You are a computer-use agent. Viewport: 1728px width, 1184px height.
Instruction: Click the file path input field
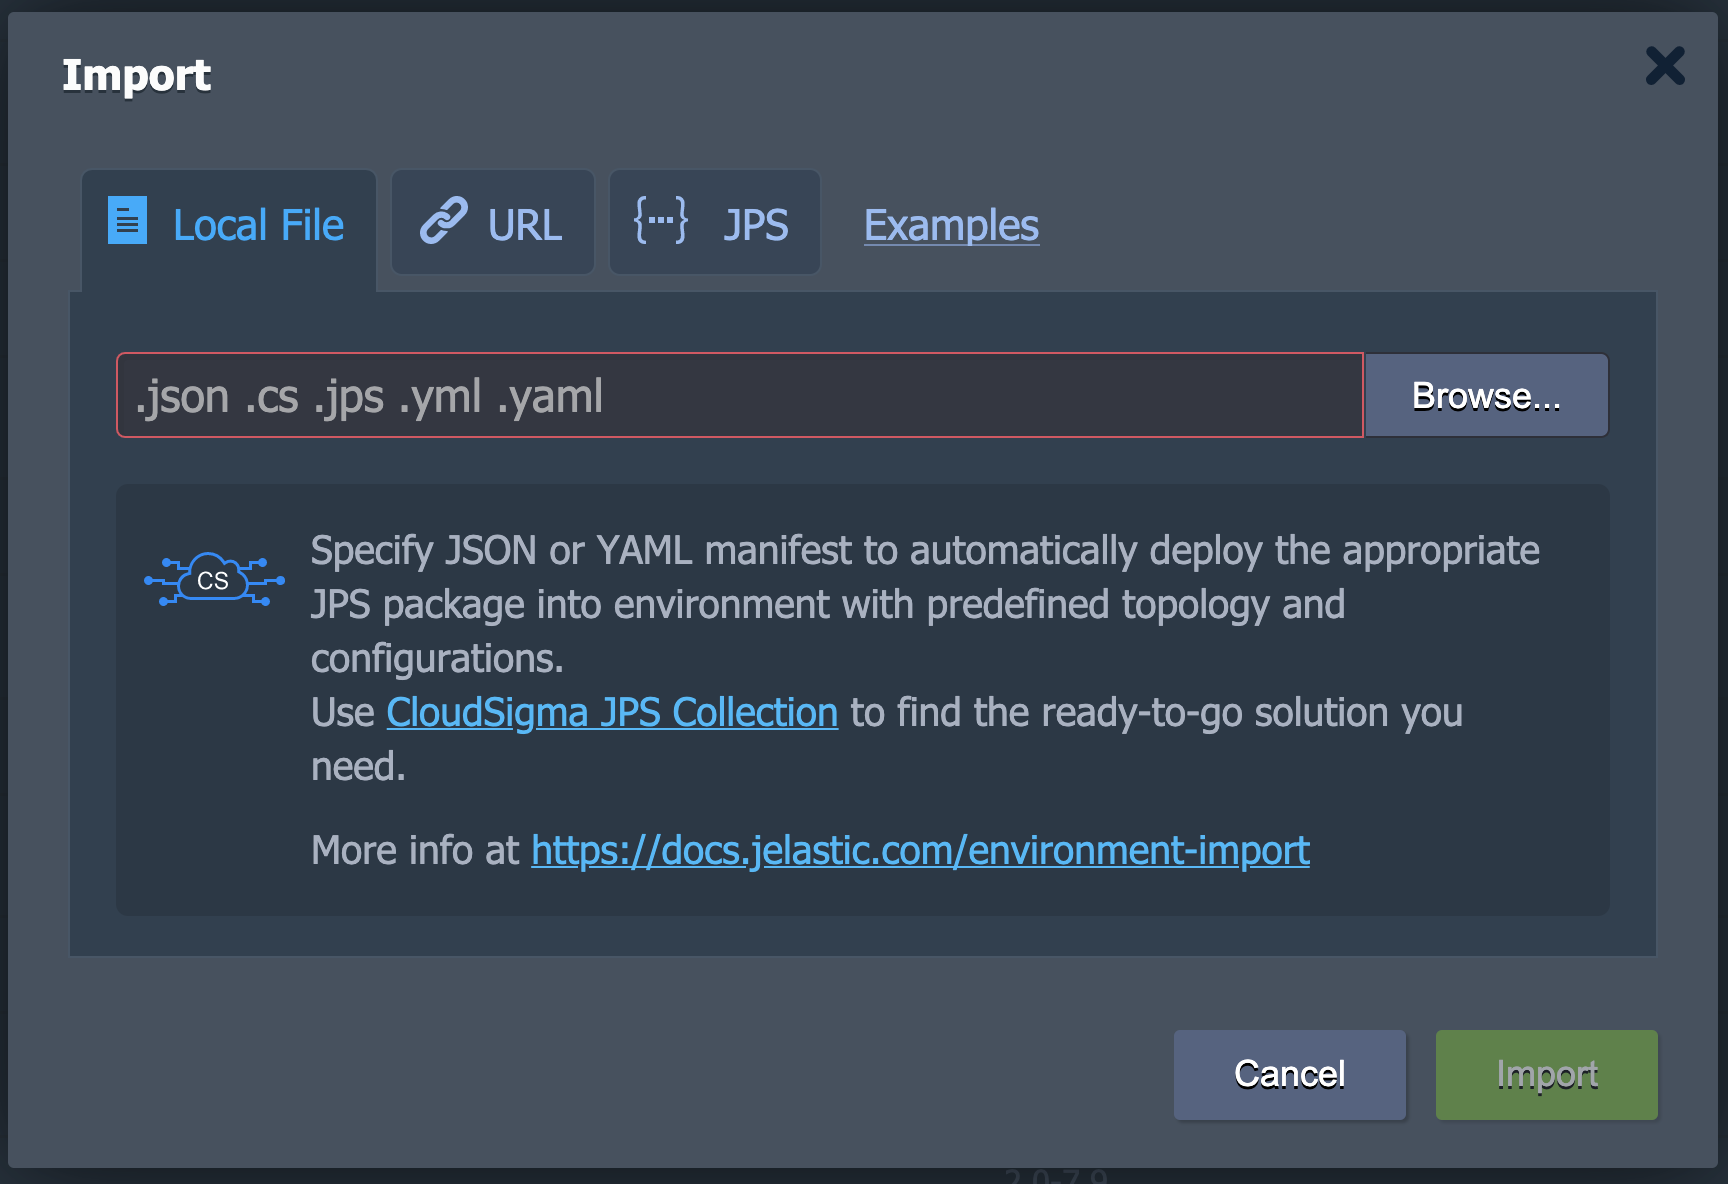pos(740,395)
